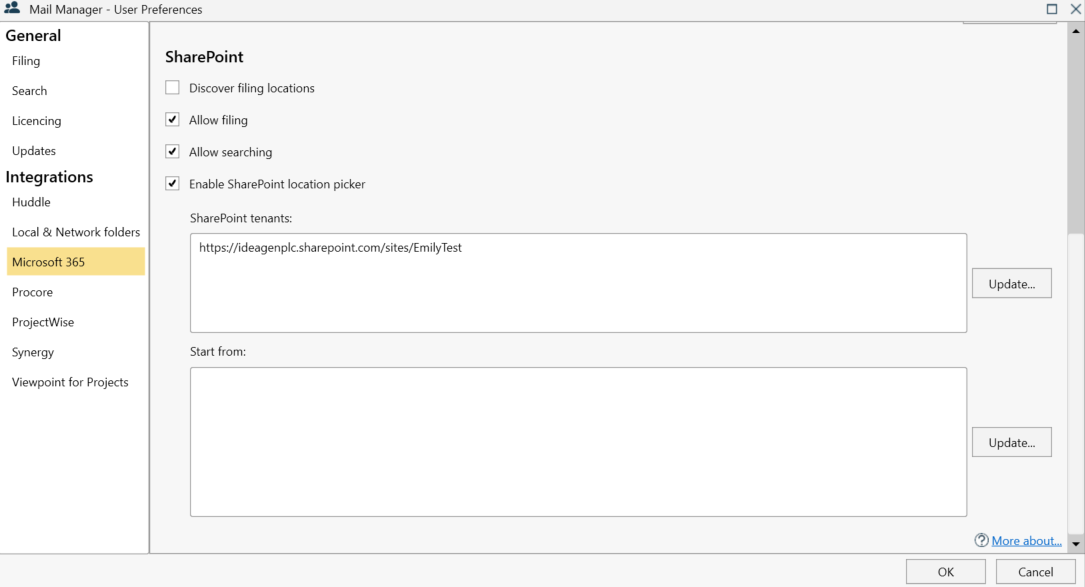Viewport: 1085px width, 587px height.
Task: Open the More about link
Action: pos(1026,541)
